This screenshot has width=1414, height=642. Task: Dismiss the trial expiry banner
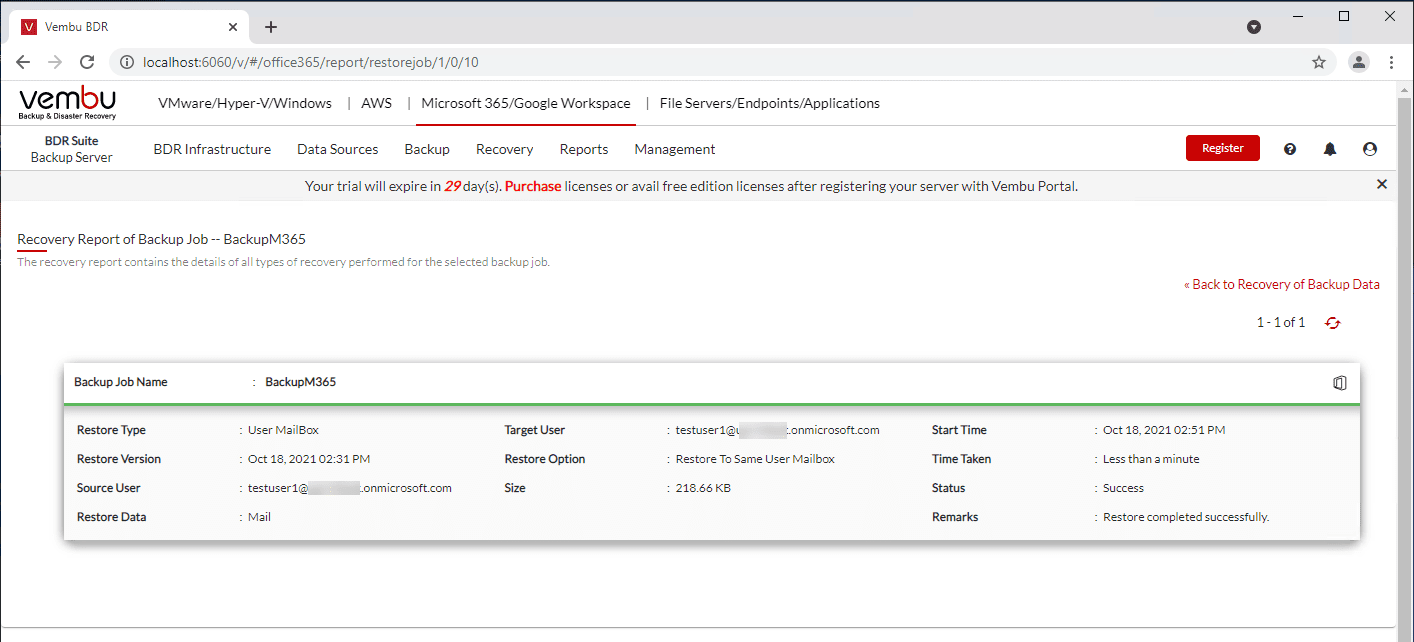tap(1382, 184)
